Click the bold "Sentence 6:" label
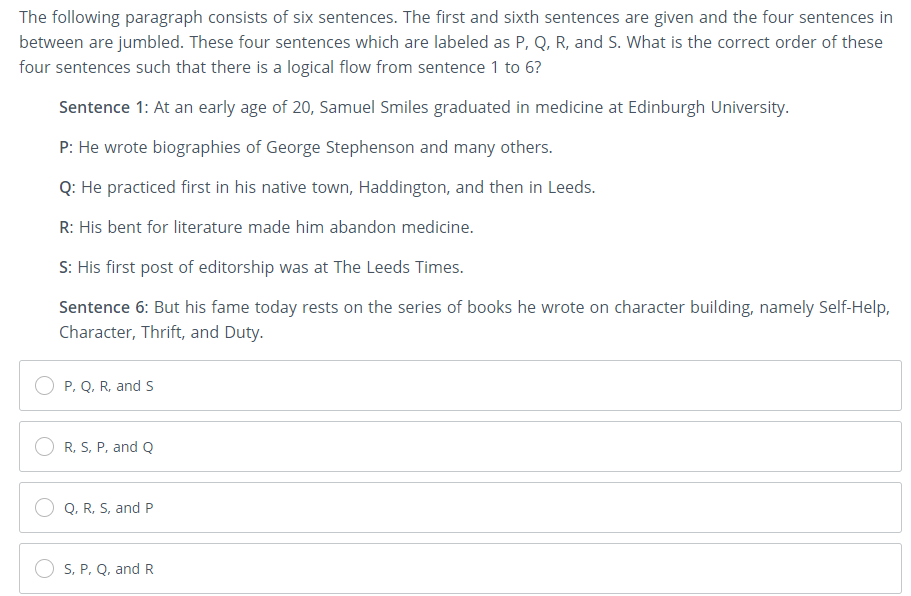The width and height of the screenshot is (911, 596). (x=104, y=307)
